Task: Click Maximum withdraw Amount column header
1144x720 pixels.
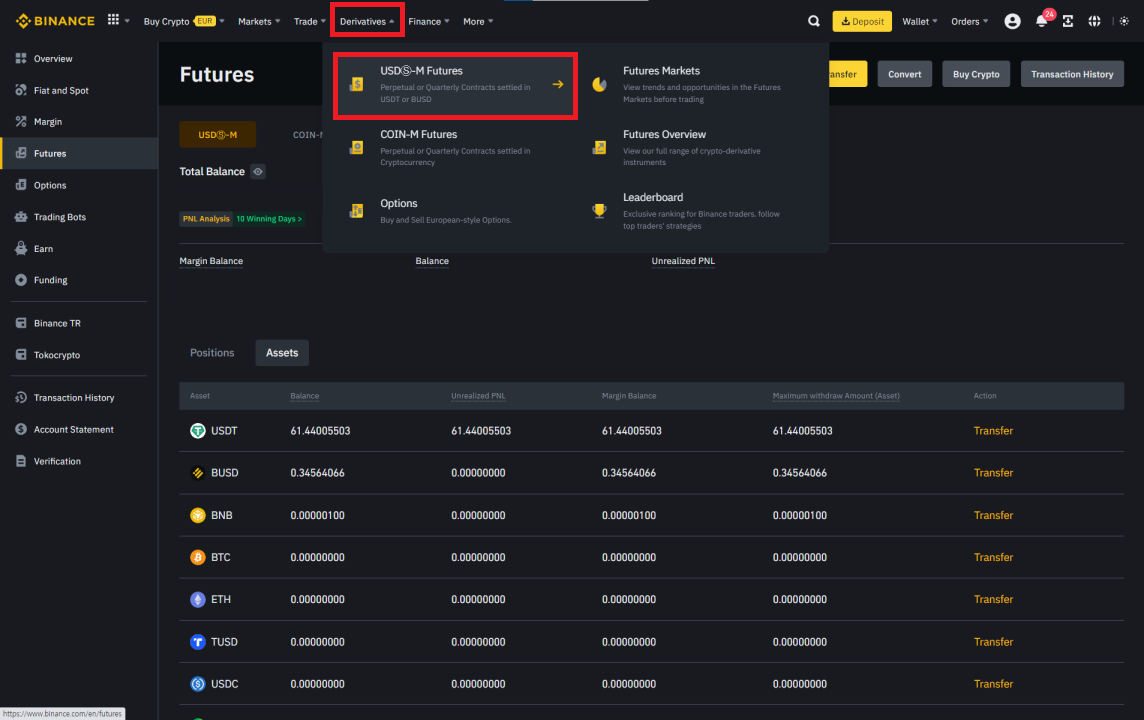Action: pos(836,396)
